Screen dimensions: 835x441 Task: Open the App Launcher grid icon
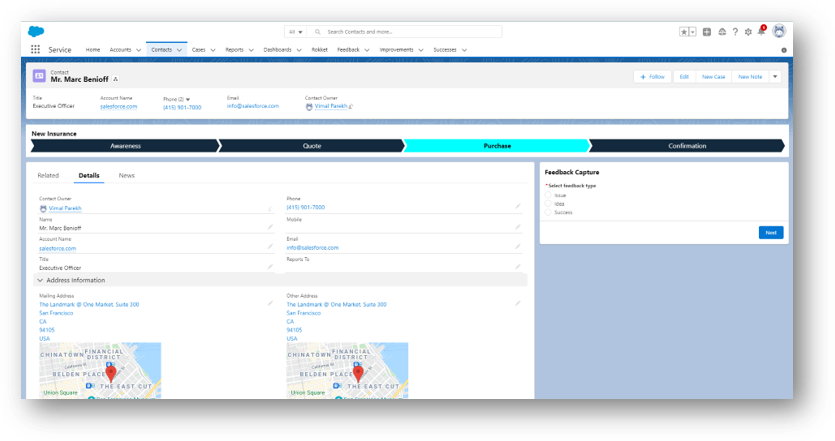(35, 50)
